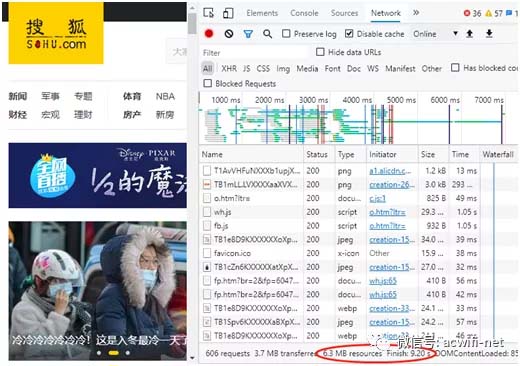
Task: Tick the Blocked Requests checkbox
Action: [207, 83]
